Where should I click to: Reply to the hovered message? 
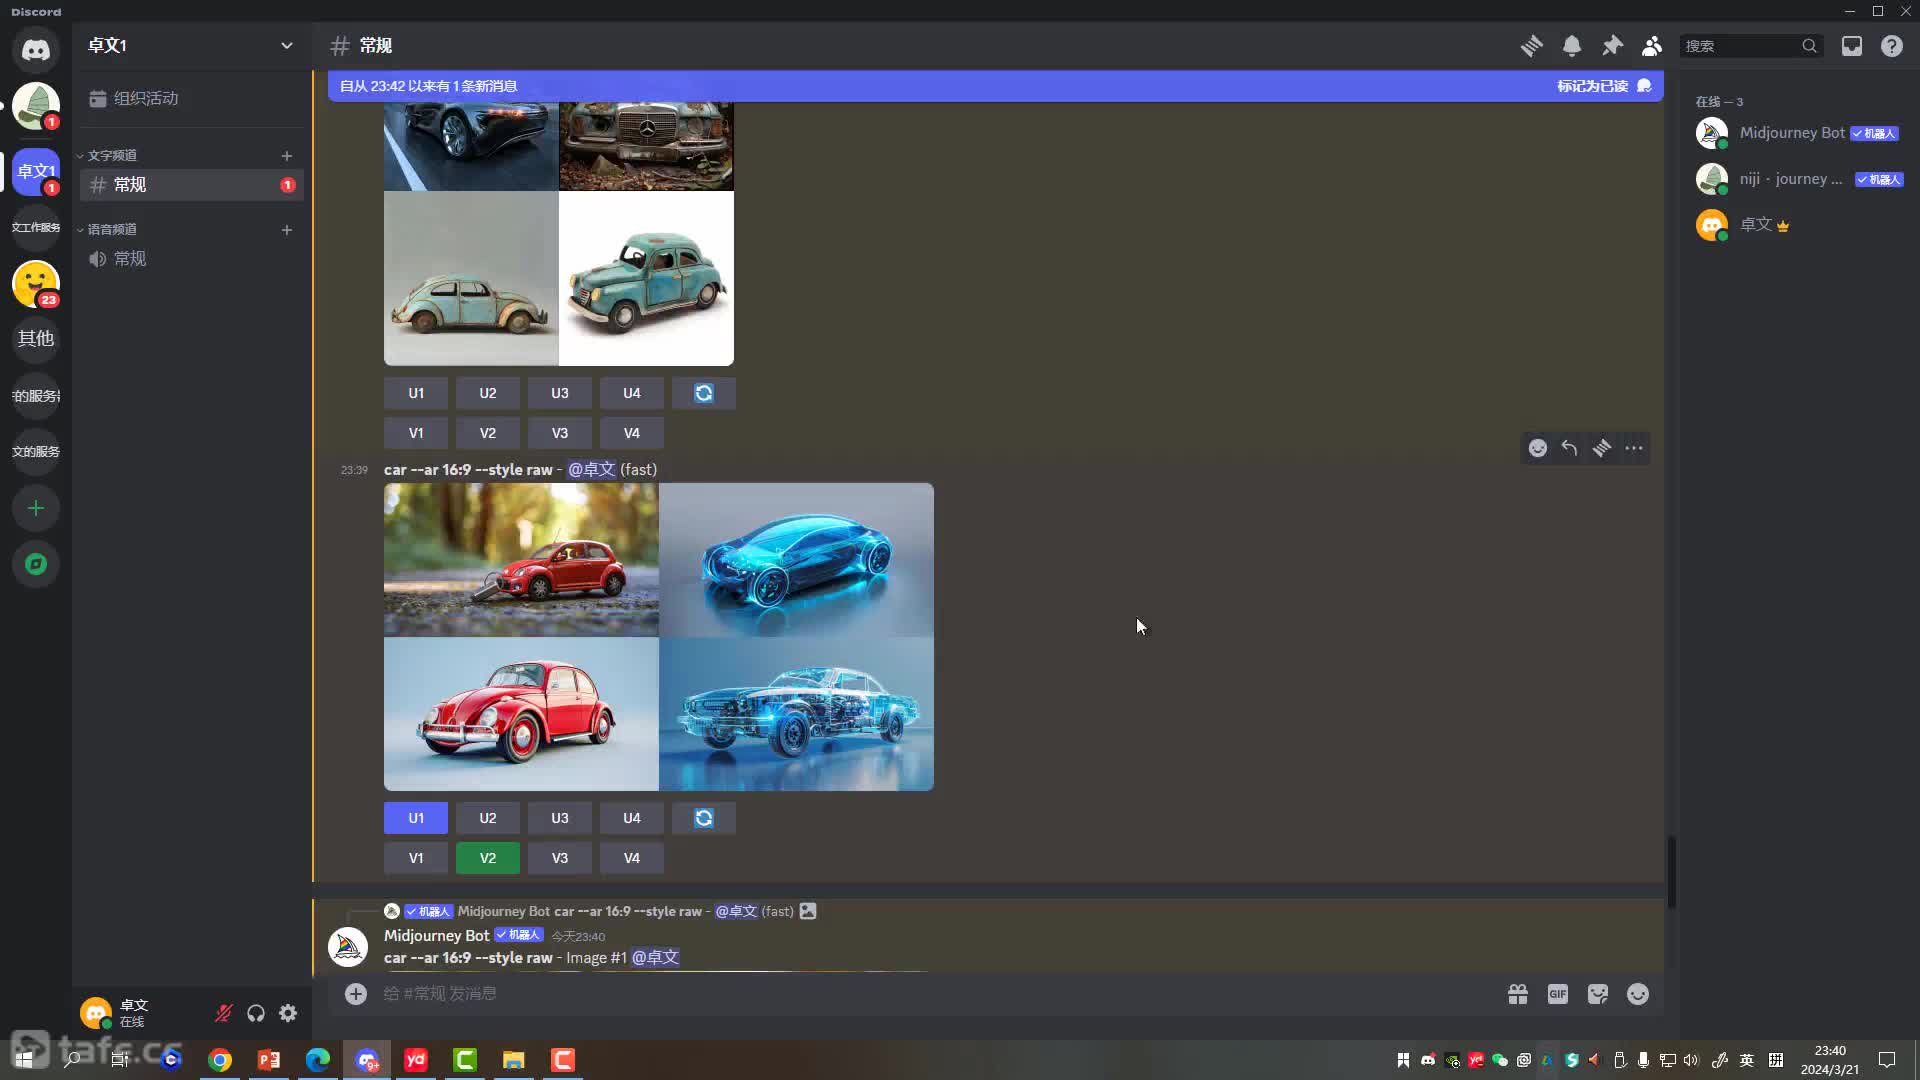[1570, 448]
